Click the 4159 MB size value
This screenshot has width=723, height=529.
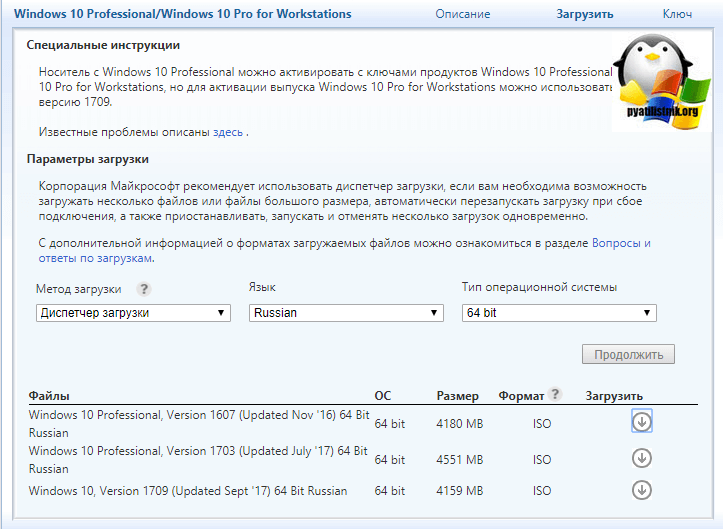click(x=460, y=491)
